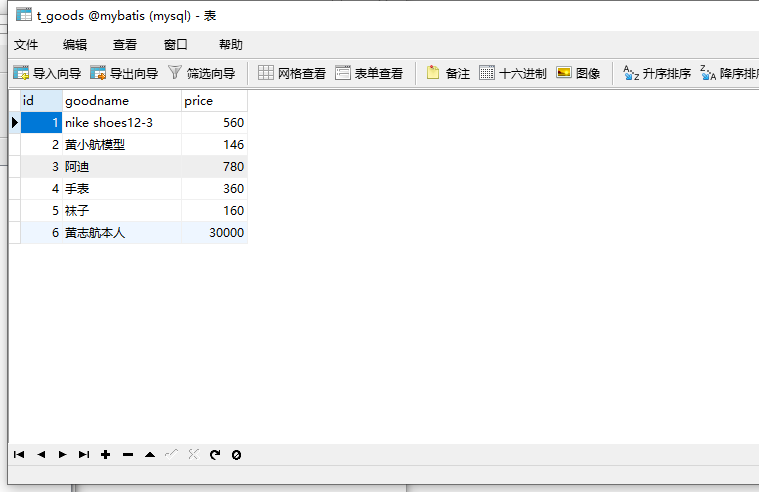Select the id cell with value 4
The image size is (759, 492).
(42, 188)
